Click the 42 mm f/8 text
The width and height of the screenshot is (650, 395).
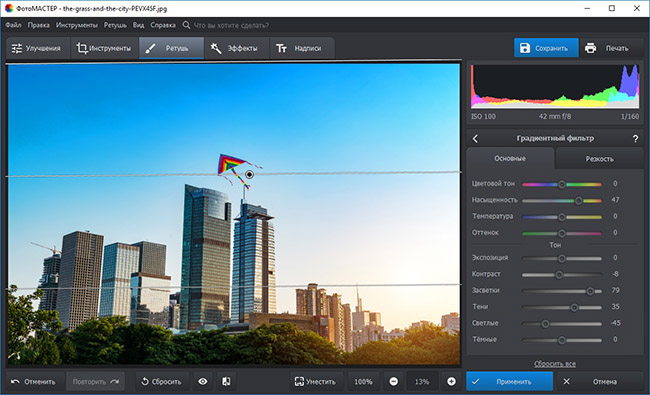pyautogui.click(x=555, y=116)
